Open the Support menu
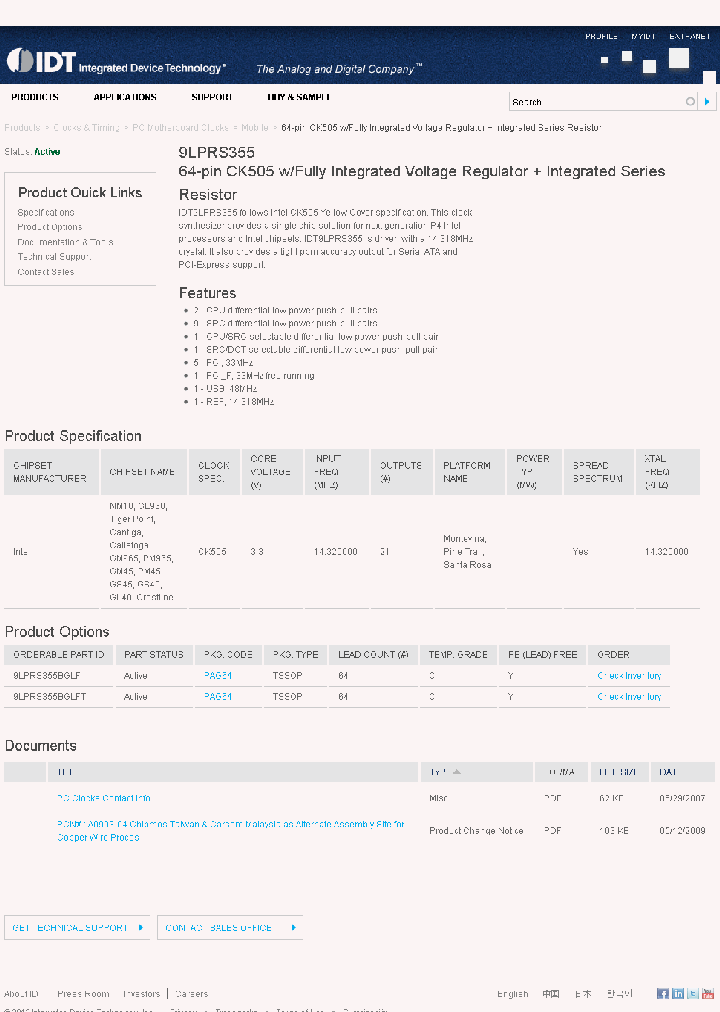This screenshot has height=1012, width=720. [212, 97]
